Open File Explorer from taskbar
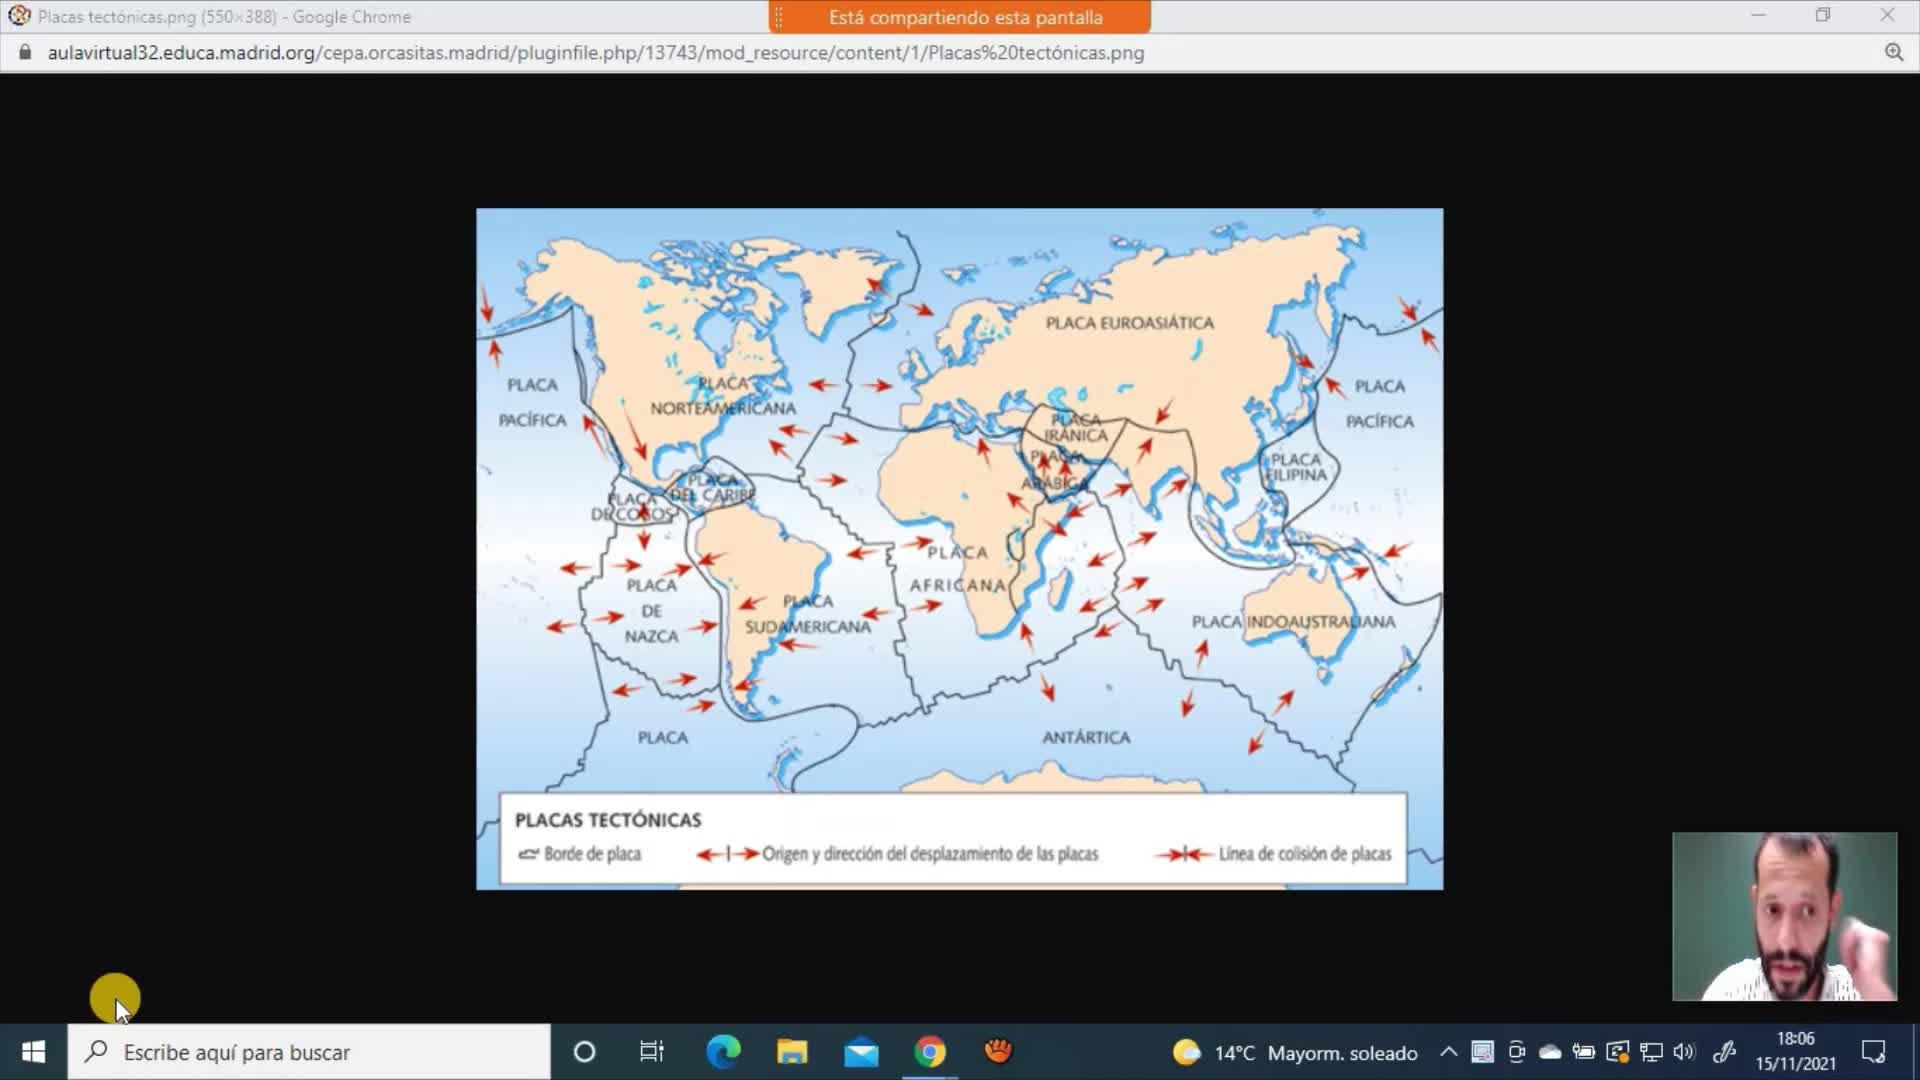Screen dimensions: 1920x1080 point(792,1052)
